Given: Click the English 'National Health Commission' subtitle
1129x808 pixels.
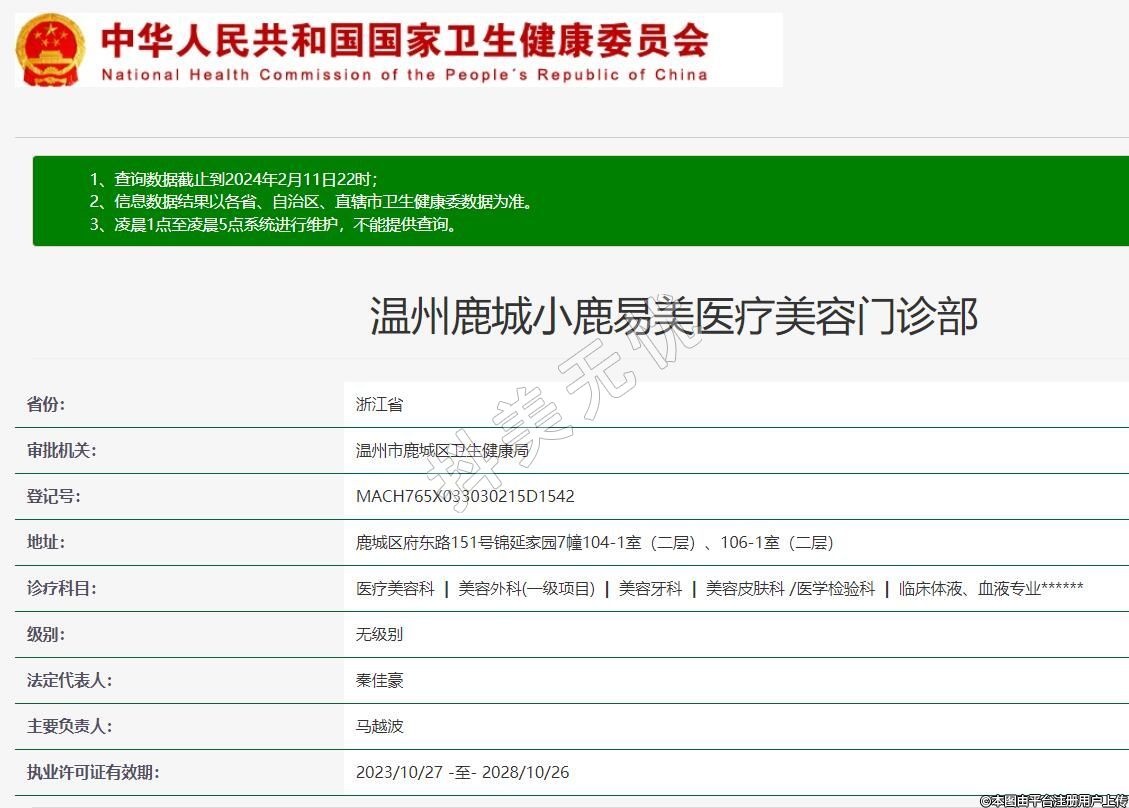Looking at the screenshot, I should point(405,75).
